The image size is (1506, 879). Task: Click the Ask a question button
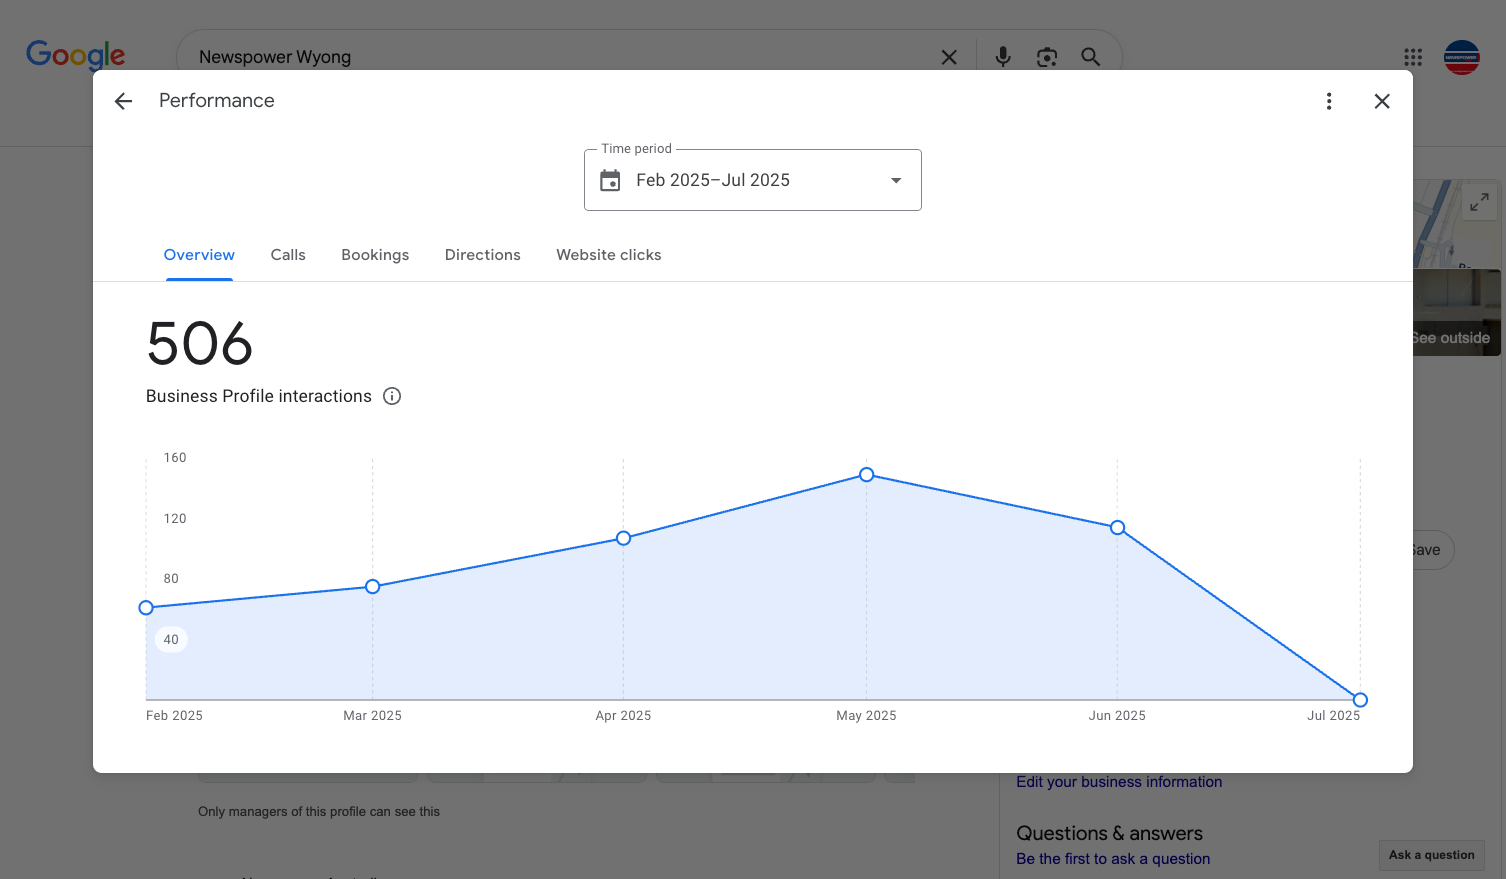coord(1432,855)
